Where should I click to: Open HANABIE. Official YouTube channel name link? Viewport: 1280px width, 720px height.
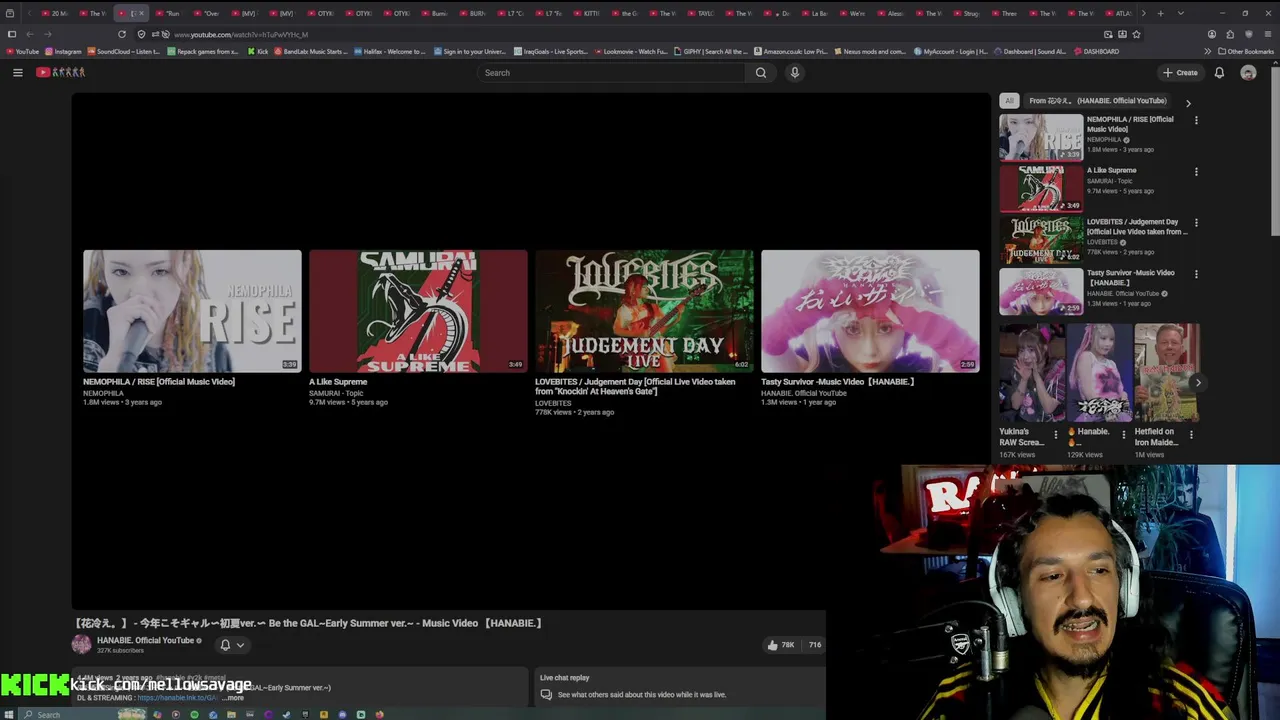tap(145, 640)
